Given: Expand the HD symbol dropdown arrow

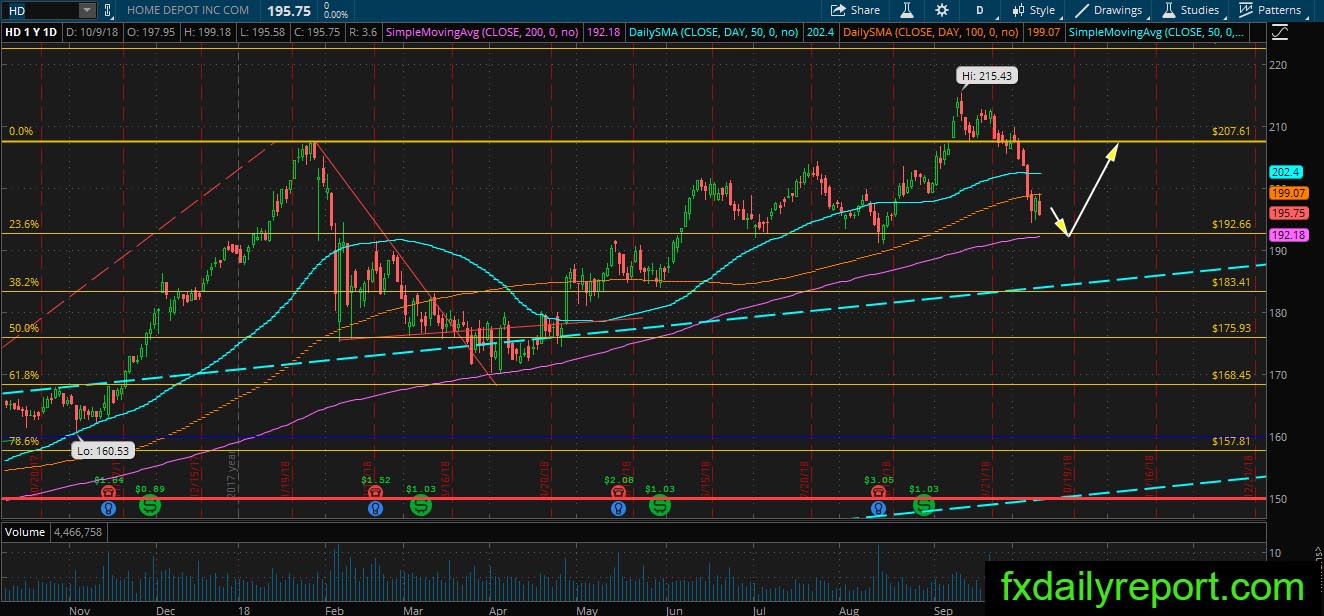Looking at the screenshot, I should coord(88,10).
